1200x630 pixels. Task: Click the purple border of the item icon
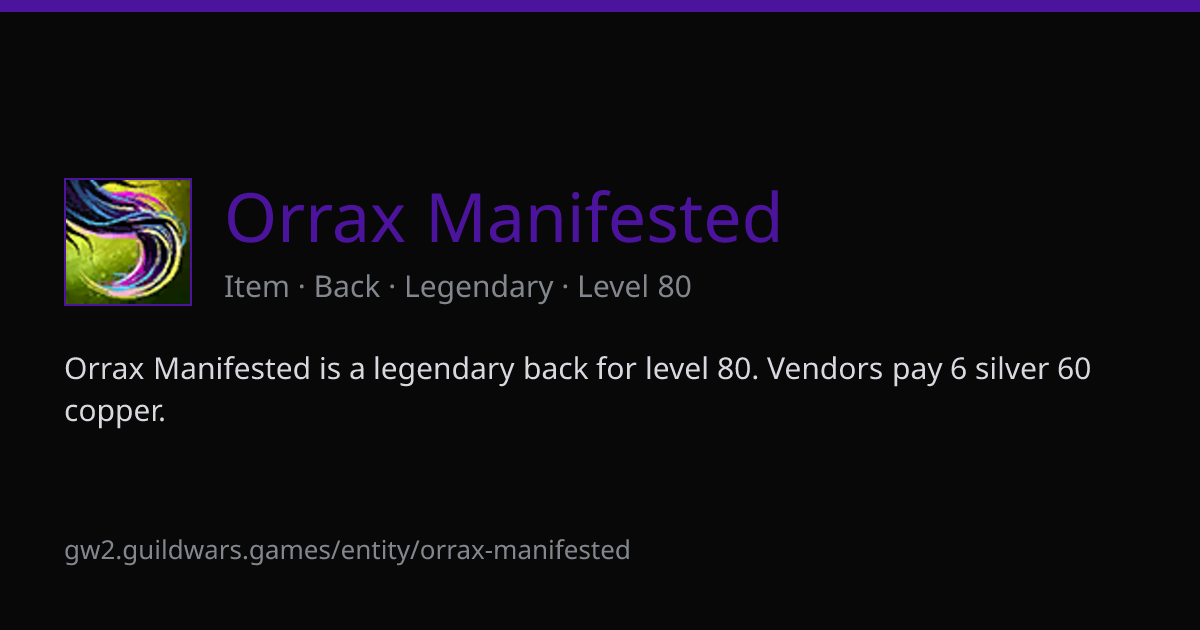tap(66, 242)
